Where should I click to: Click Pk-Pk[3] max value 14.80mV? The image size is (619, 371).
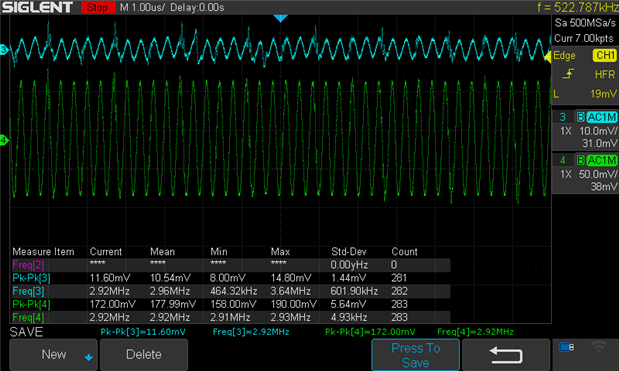tap(291, 278)
